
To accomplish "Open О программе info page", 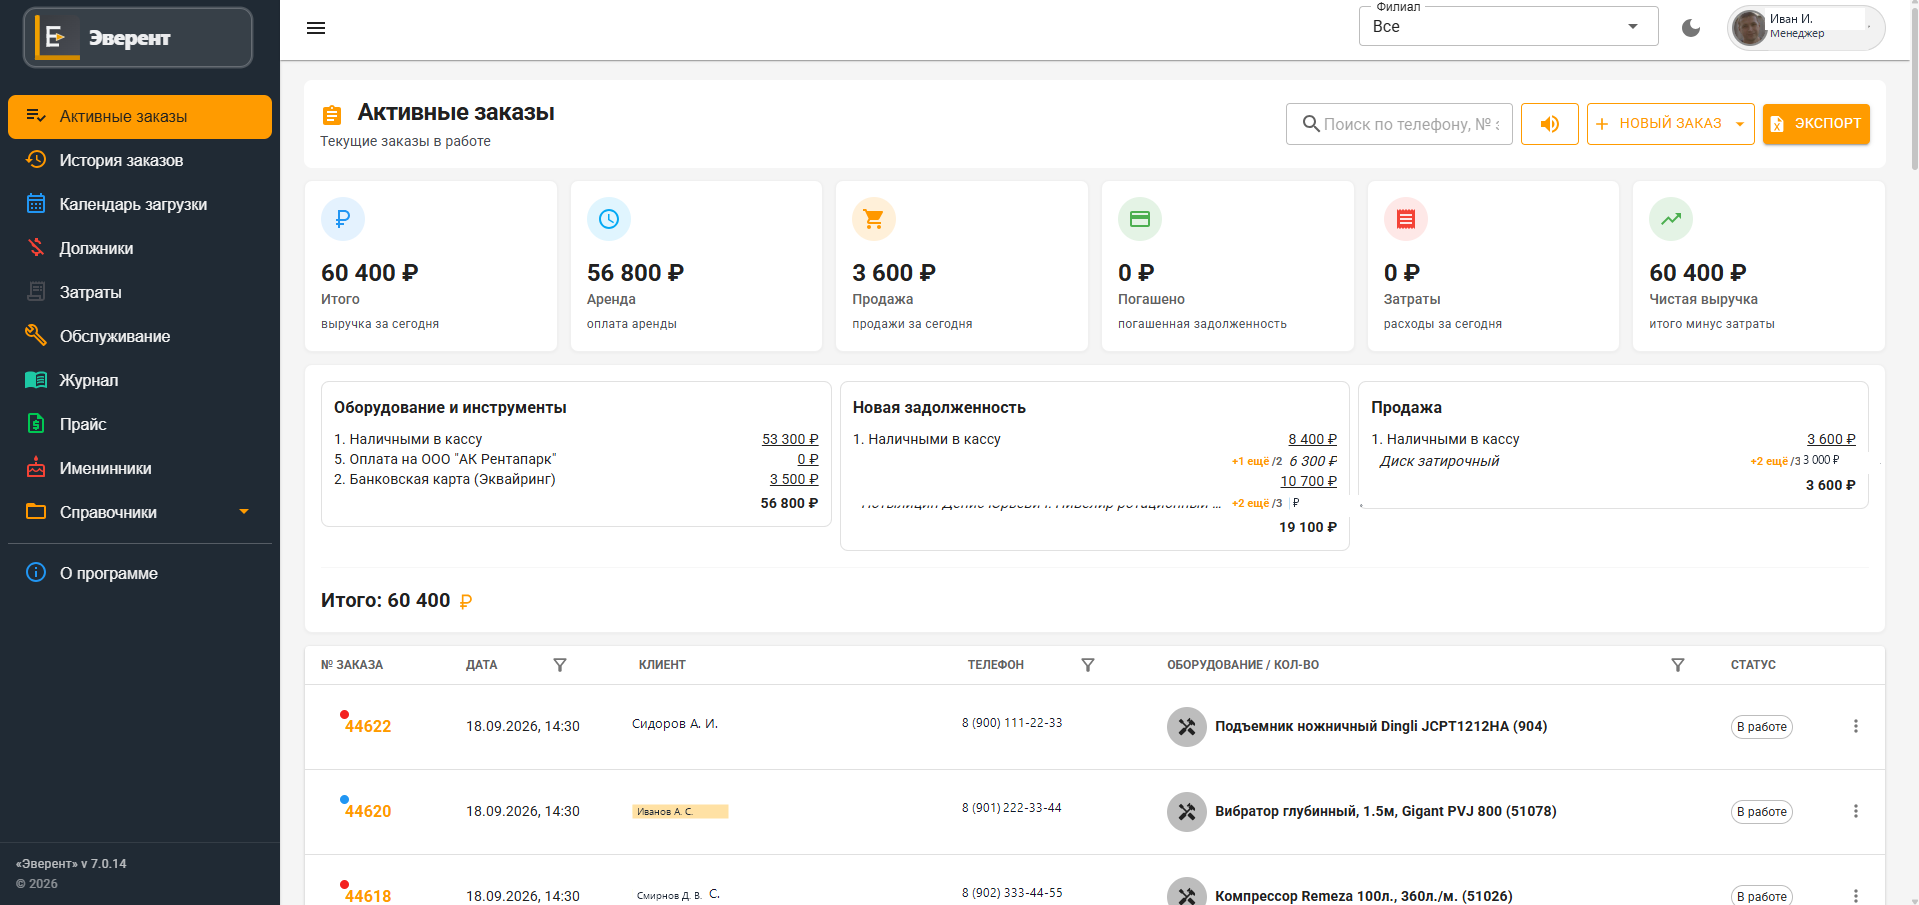I will pyautogui.click(x=140, y=573).
